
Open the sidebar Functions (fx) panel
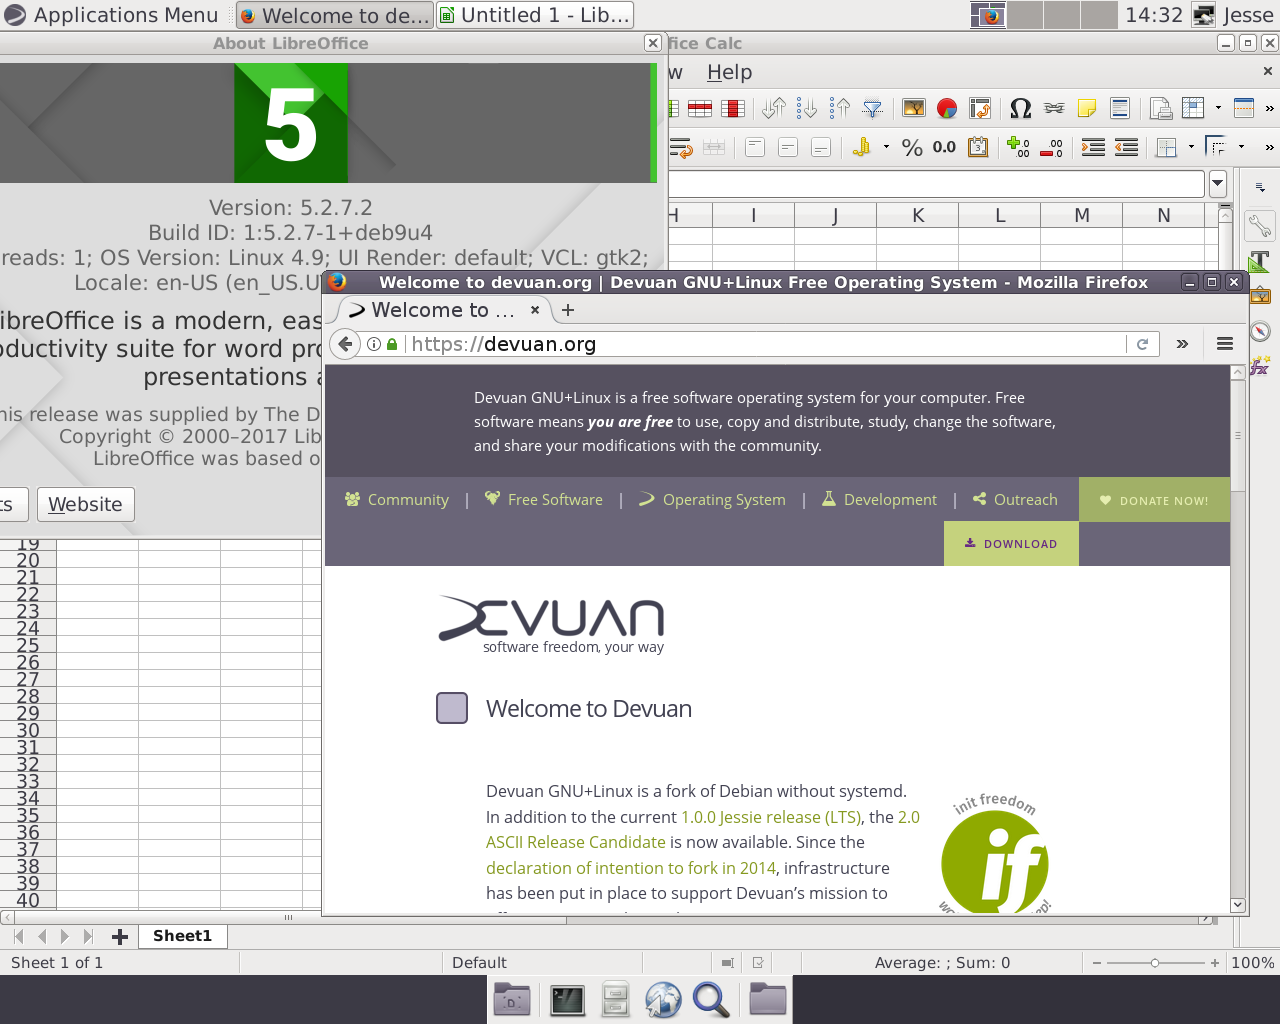tap(1260, 366)
